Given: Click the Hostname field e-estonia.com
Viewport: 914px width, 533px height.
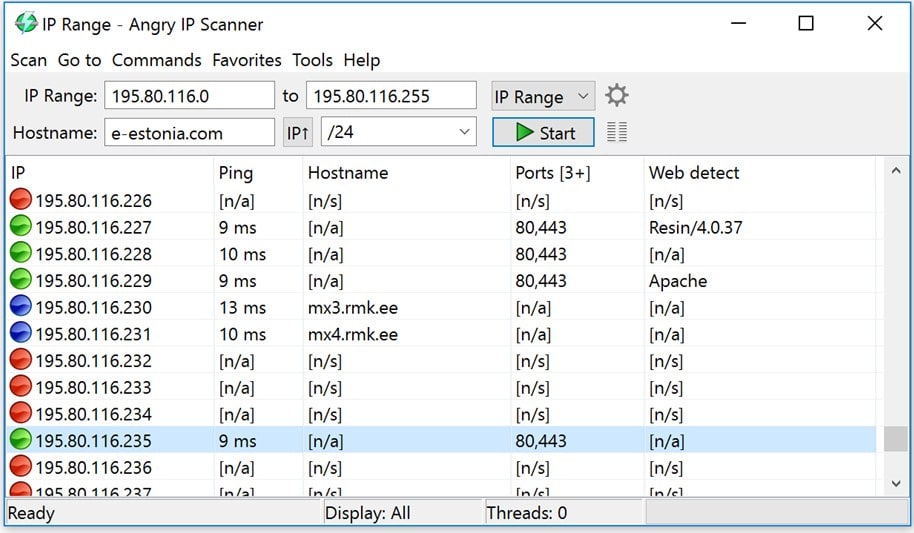Looking at the screenshot, I should click(x=189, y=132).
